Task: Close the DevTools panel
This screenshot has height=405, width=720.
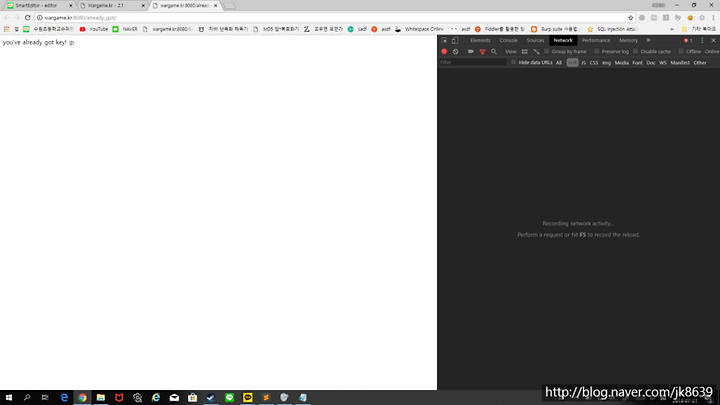Action: coord(713,40)
